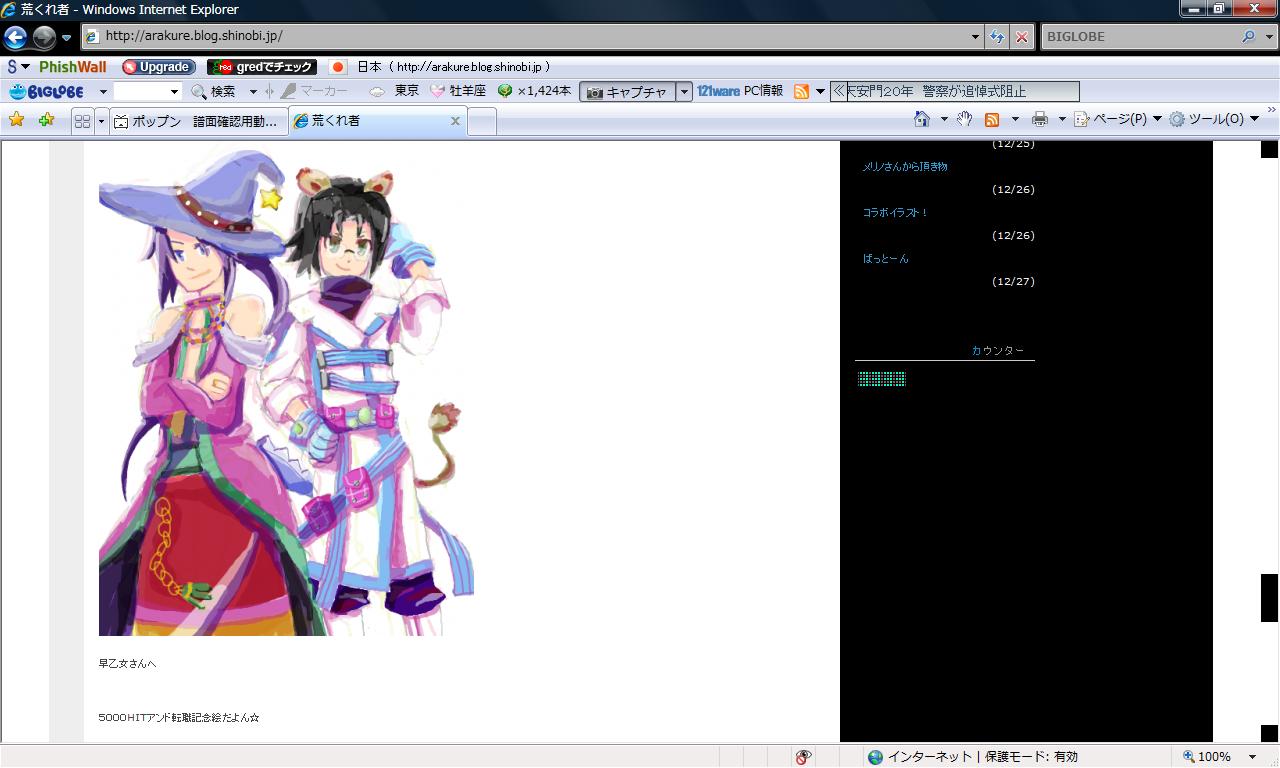This screenshot has width=1280, height=768.
Task: Click the 100% zoom level button
Action: point(1207,757)
